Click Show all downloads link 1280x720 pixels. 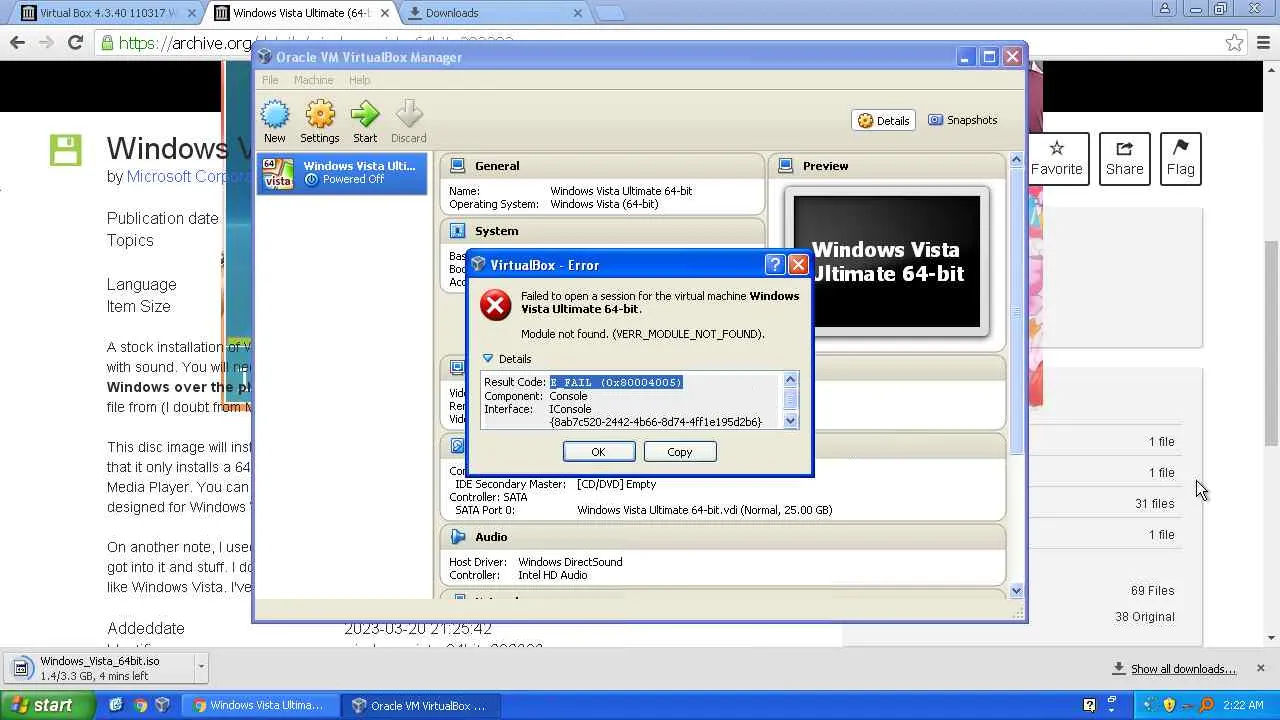coord(1183,669)
